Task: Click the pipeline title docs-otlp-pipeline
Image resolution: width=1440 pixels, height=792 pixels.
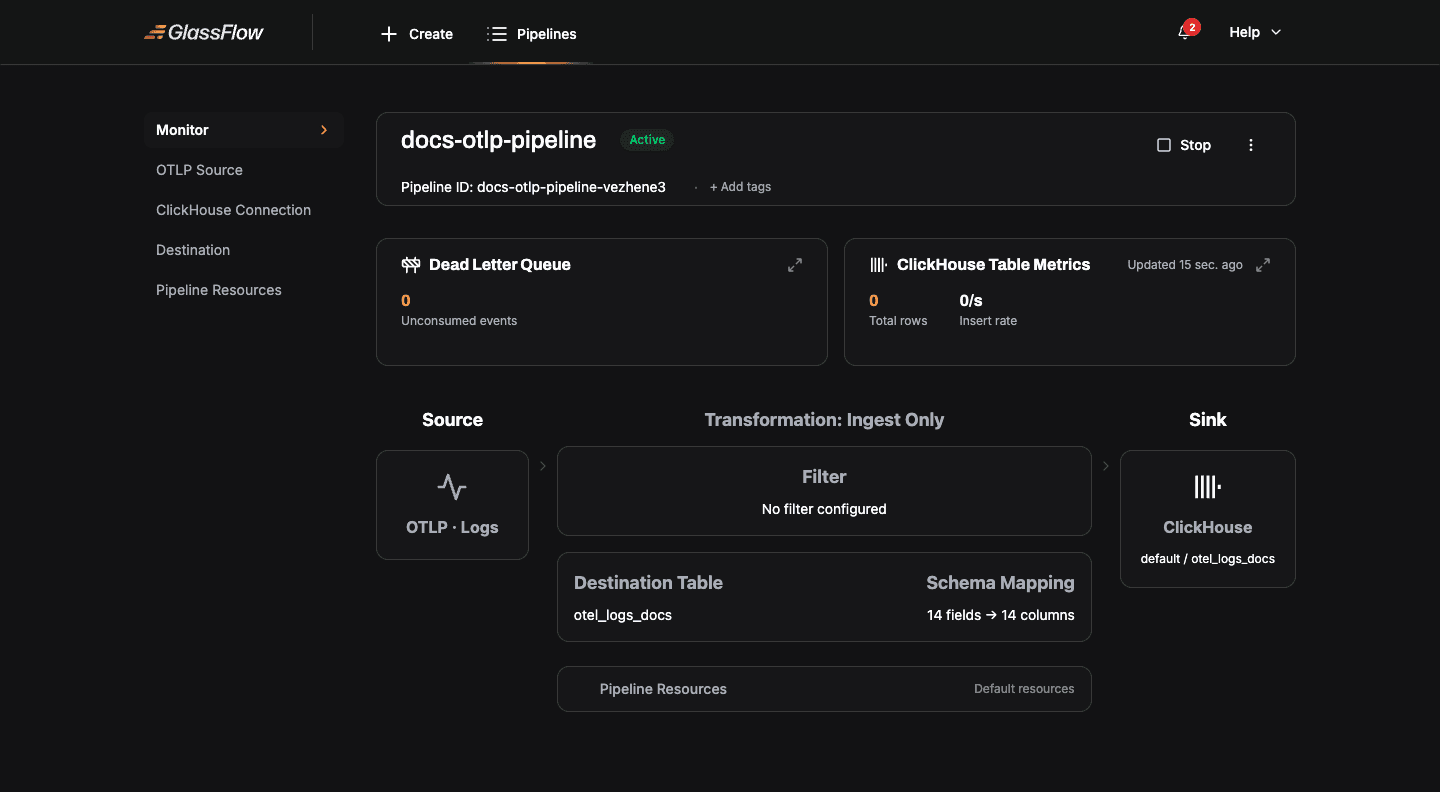Action: coord(498,140)
